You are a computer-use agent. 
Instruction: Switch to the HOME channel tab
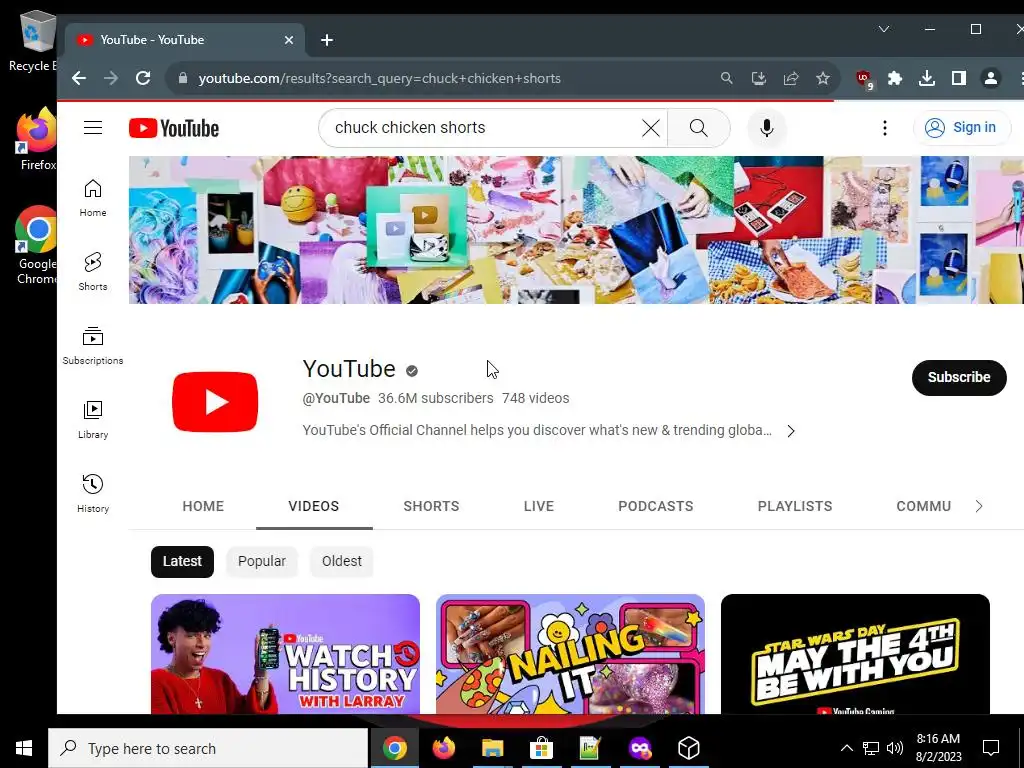[203, 506]
